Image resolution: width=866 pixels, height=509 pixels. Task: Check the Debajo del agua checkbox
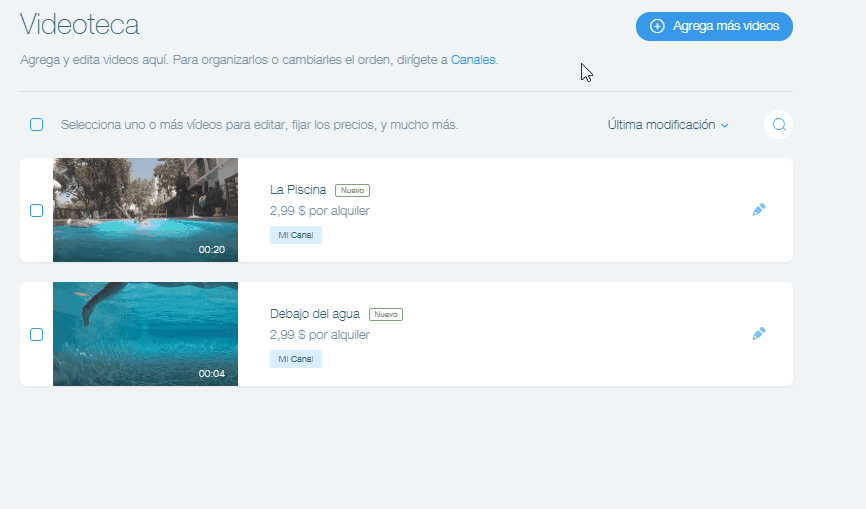(37, 335)
